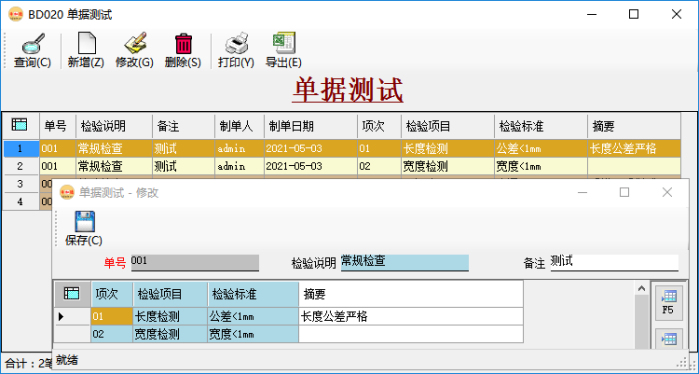Select the 修改(G) edit tool
699x374 pixels.
click(x=134, y=50)
